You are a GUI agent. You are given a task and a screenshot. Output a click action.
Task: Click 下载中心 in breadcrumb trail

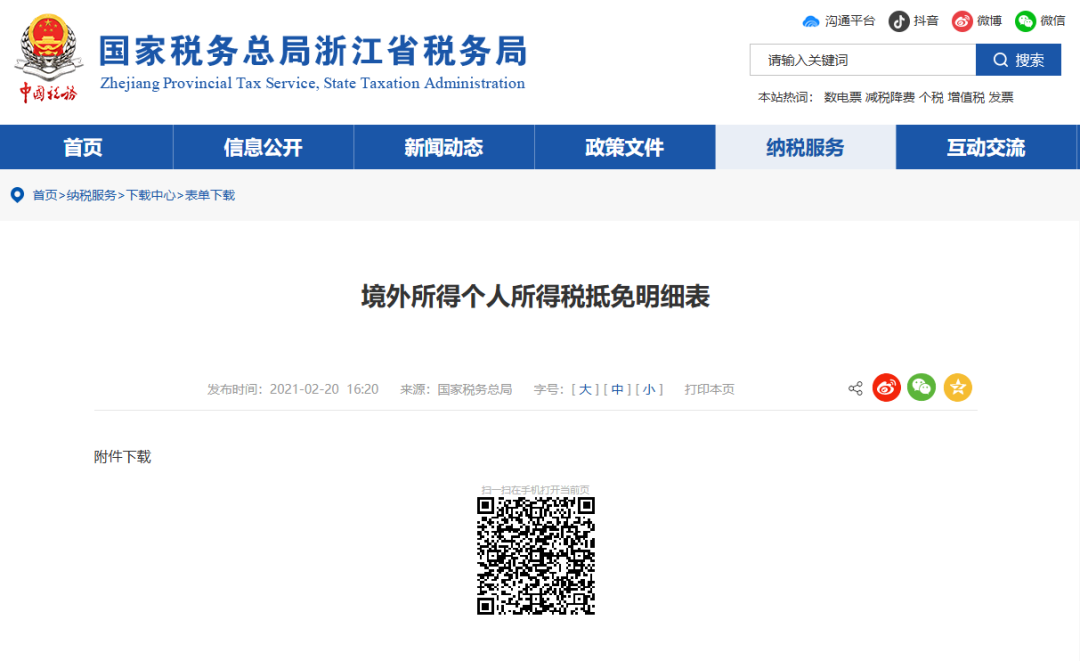(x=151, y=196)
